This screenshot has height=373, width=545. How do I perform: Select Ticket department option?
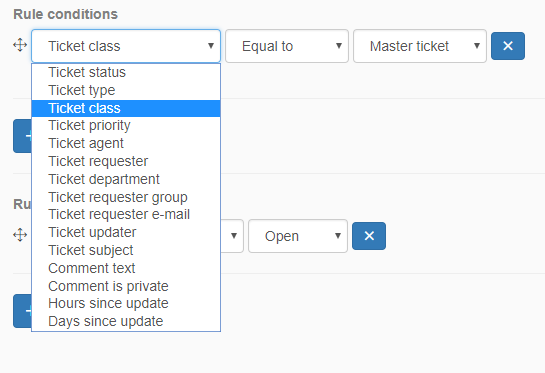(126, 179)
